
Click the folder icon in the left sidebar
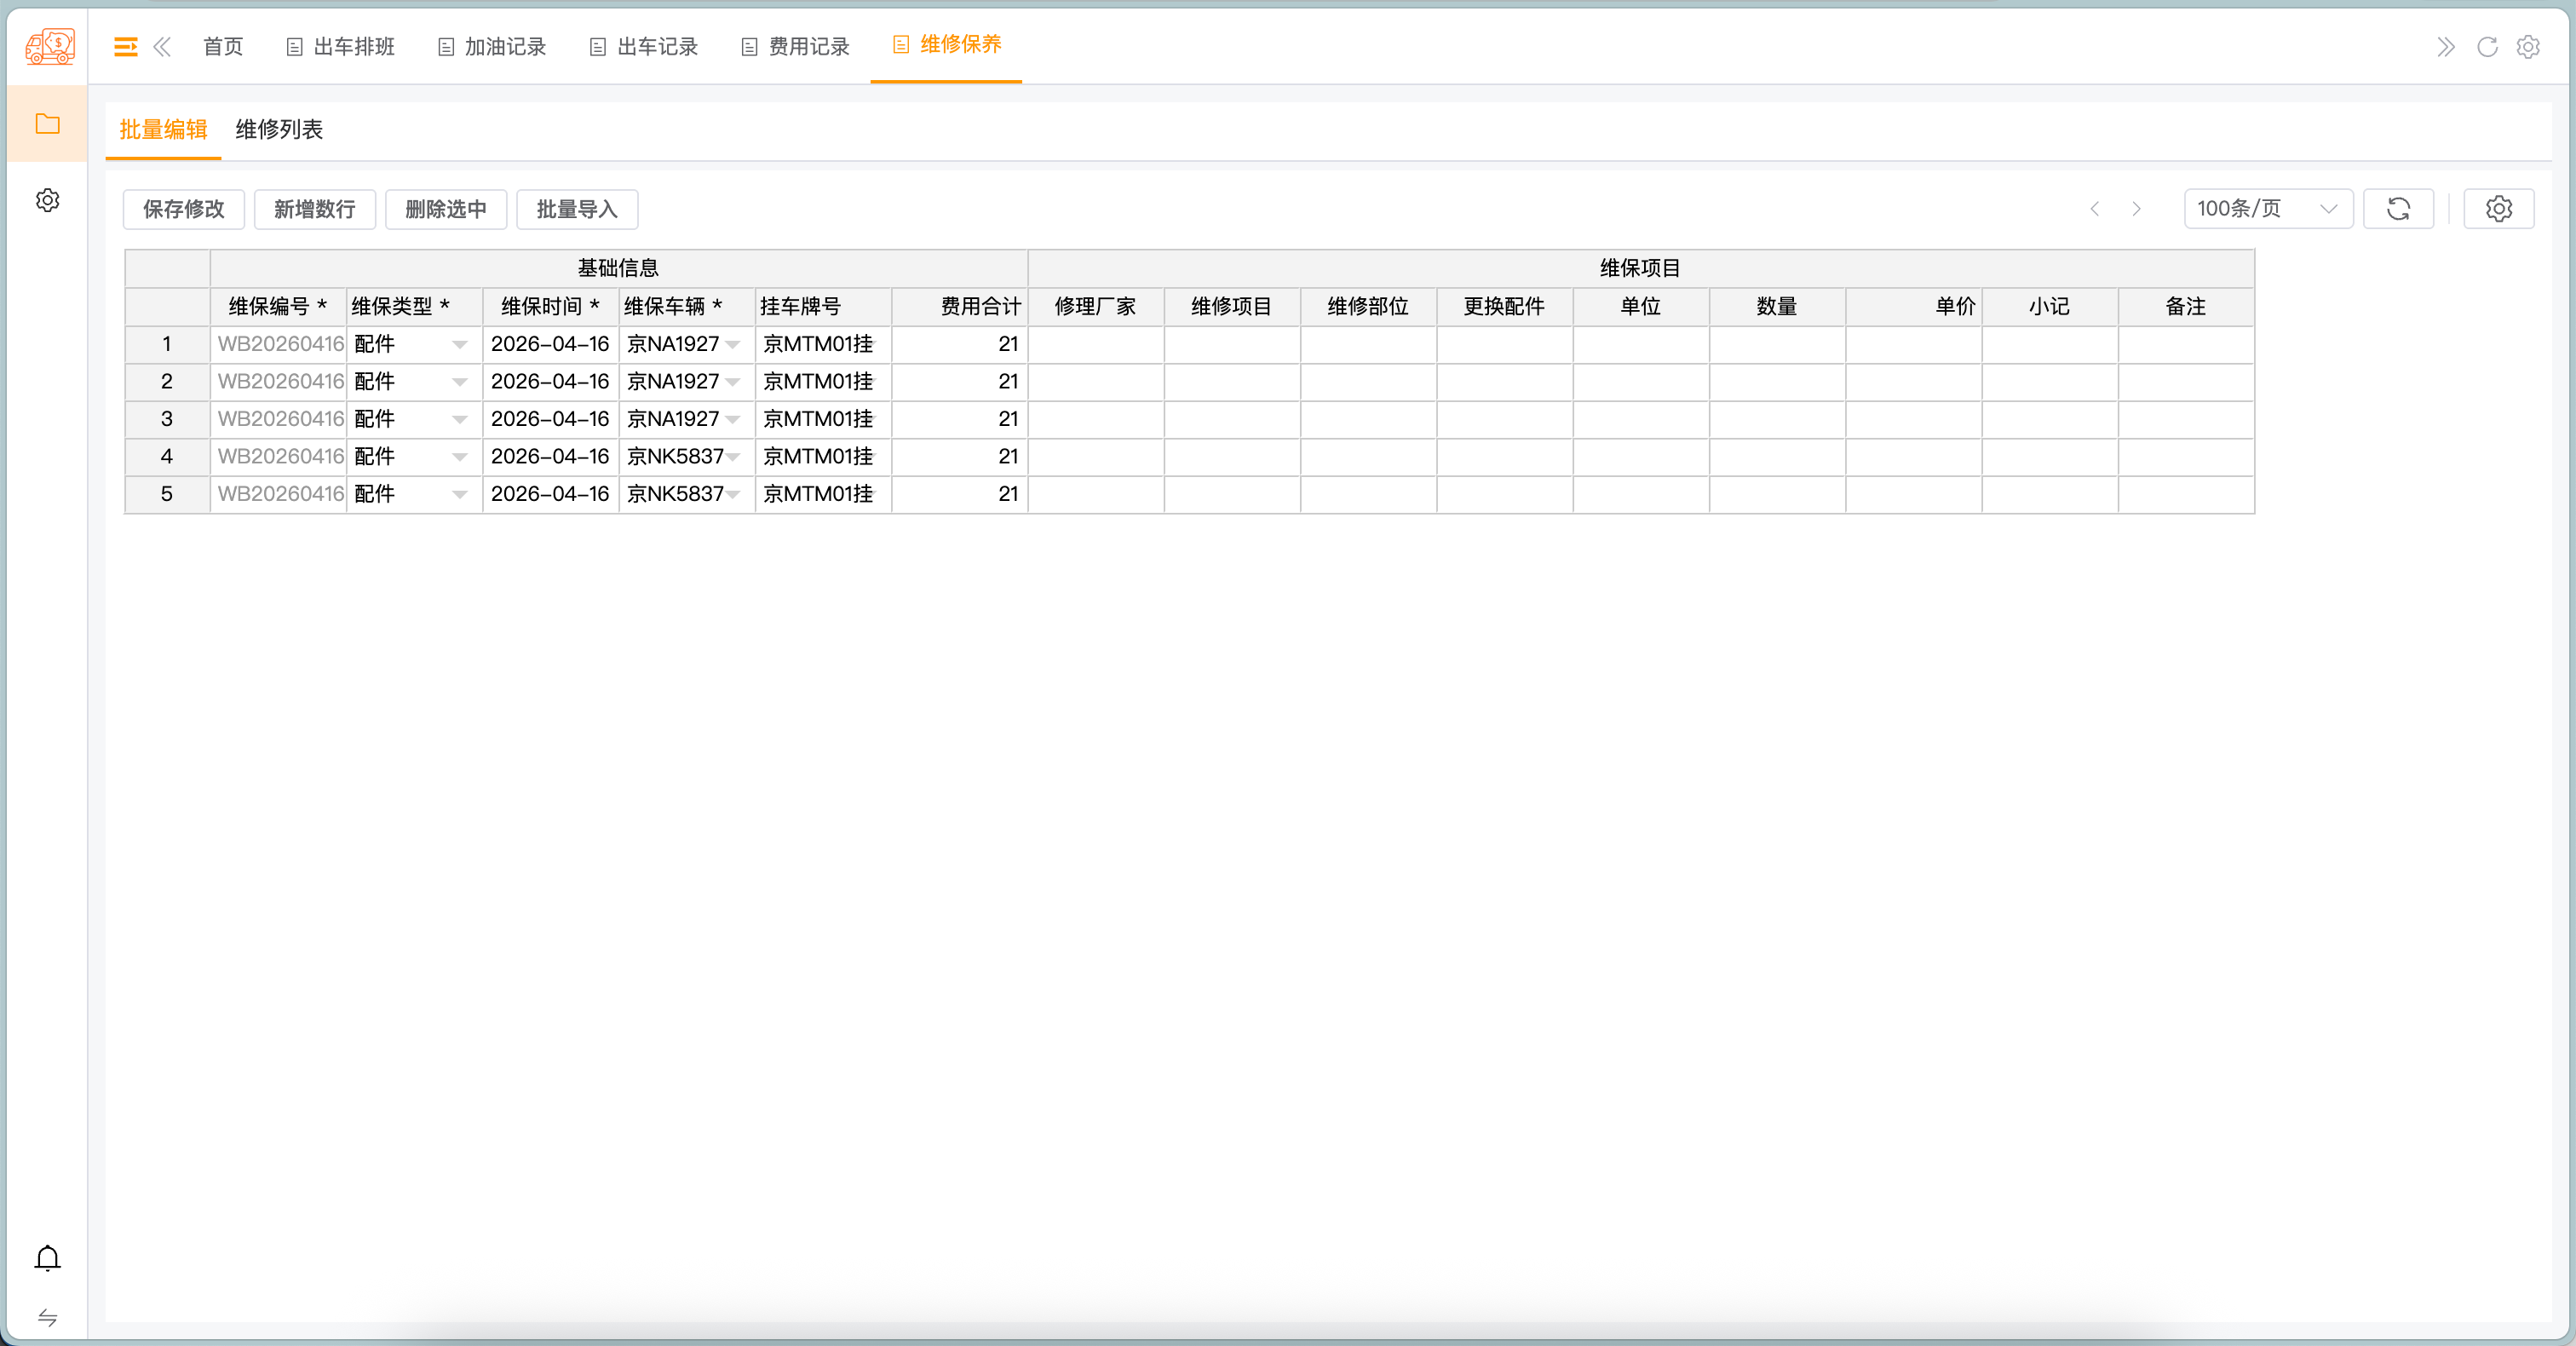click(x=47, y=124)
